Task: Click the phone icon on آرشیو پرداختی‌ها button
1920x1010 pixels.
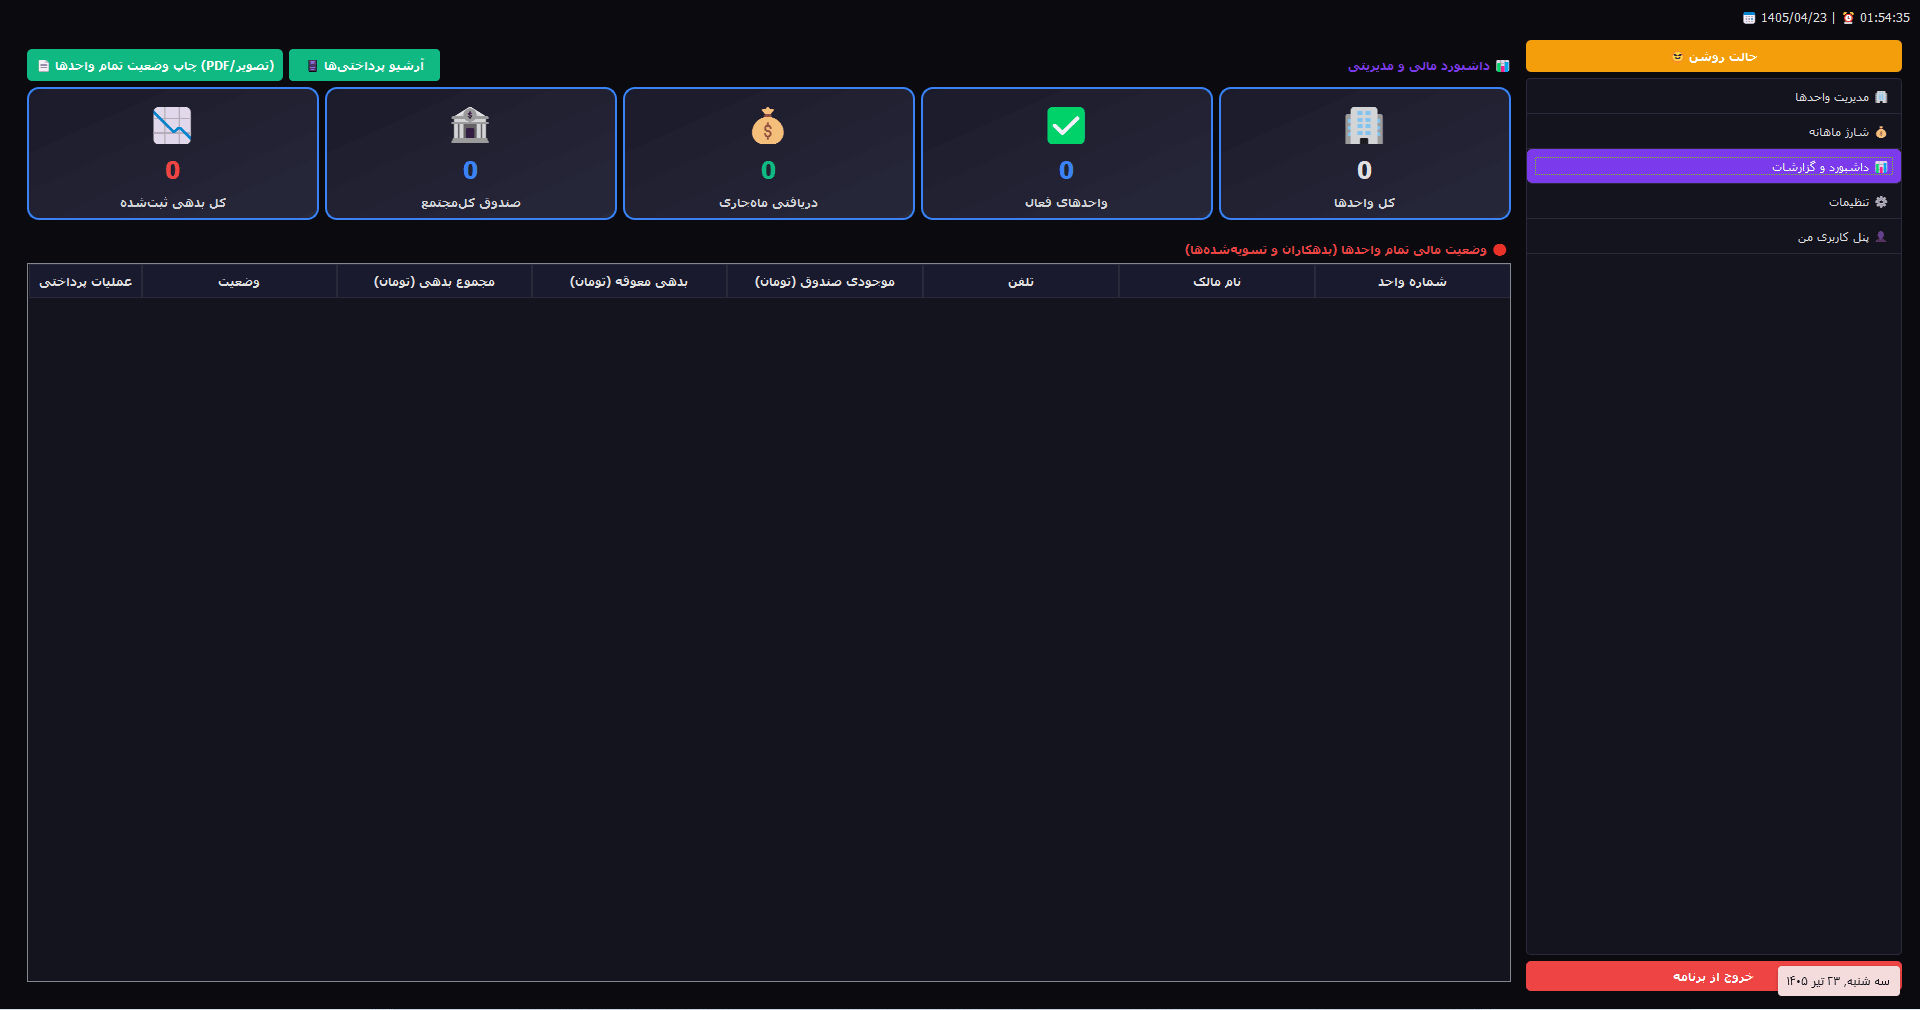Action: [313, 65]
